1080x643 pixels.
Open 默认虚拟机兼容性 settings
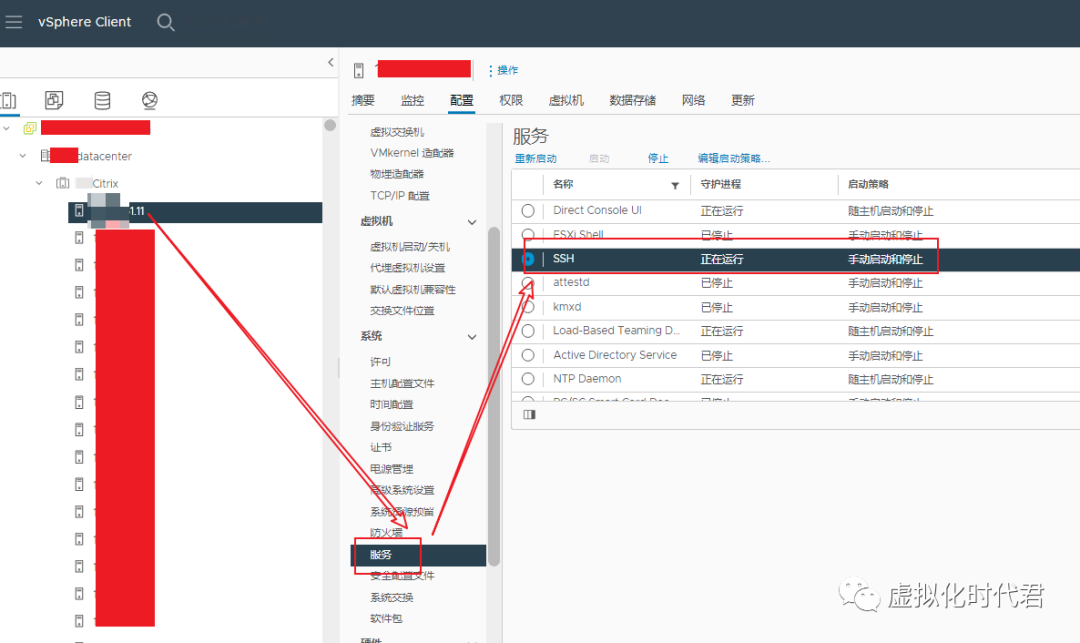pyautogui.click(x=413, y=289)
